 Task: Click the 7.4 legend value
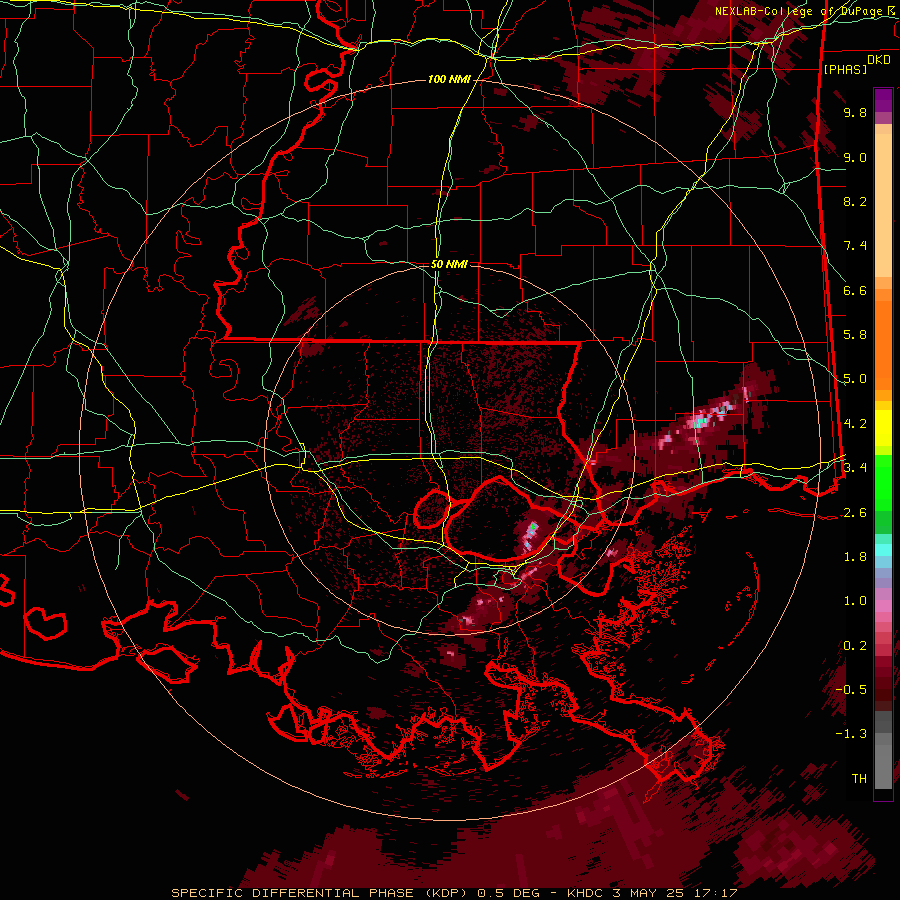pos(855,246)
